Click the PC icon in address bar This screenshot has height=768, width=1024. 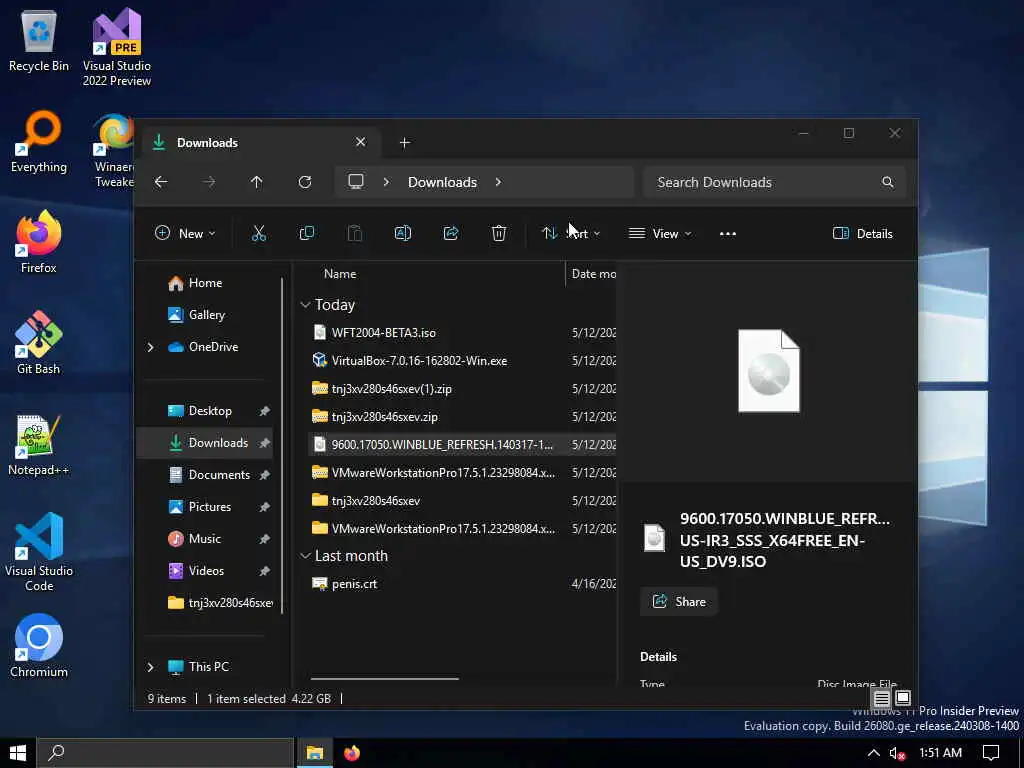point(356,182)
